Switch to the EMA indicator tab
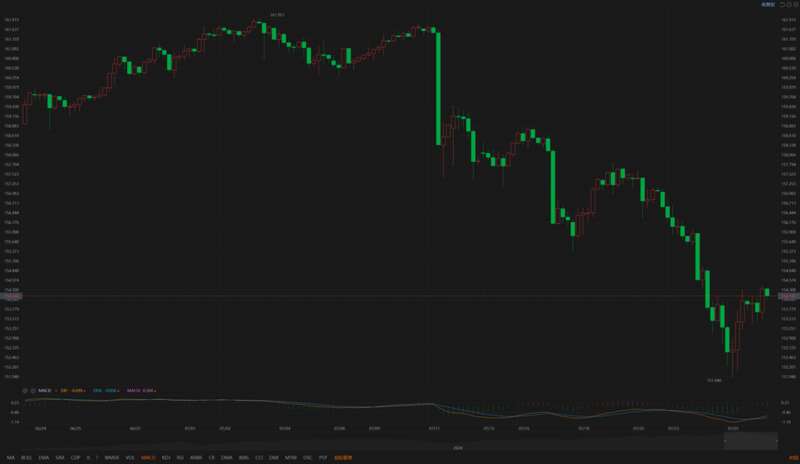800x464 pixels. (44, 458)
